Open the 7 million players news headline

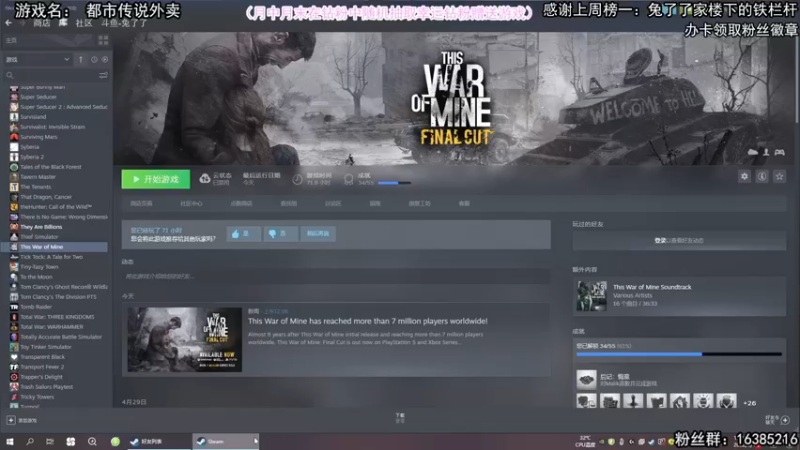(367, 321)
